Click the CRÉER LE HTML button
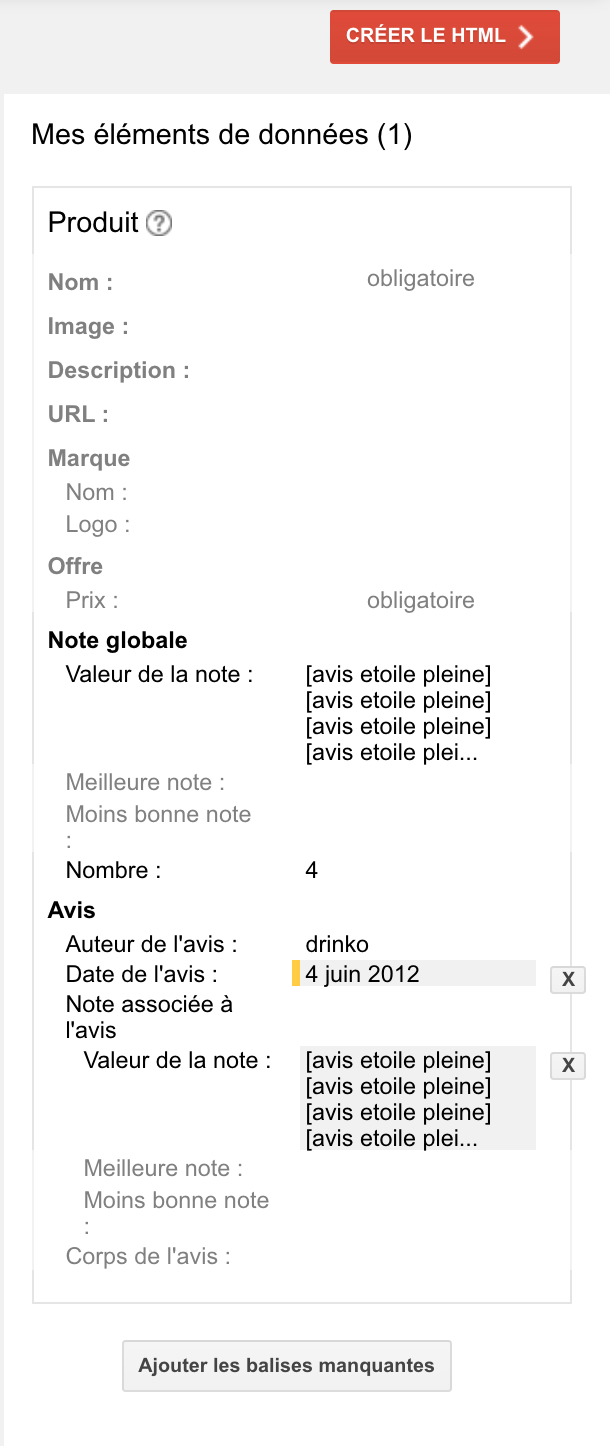 tap(444, 37)
